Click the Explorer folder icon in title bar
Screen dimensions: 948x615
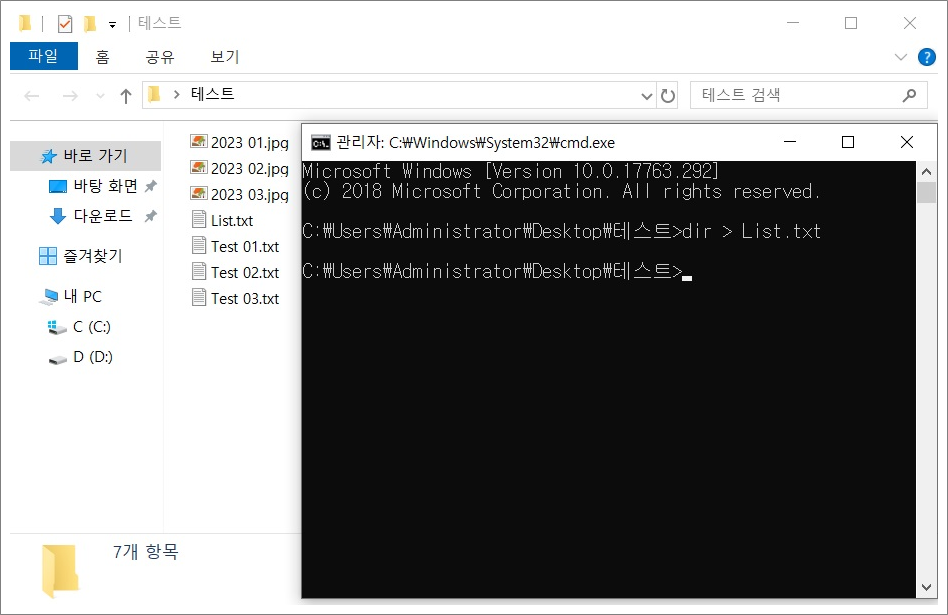click(x=25, y=24)
